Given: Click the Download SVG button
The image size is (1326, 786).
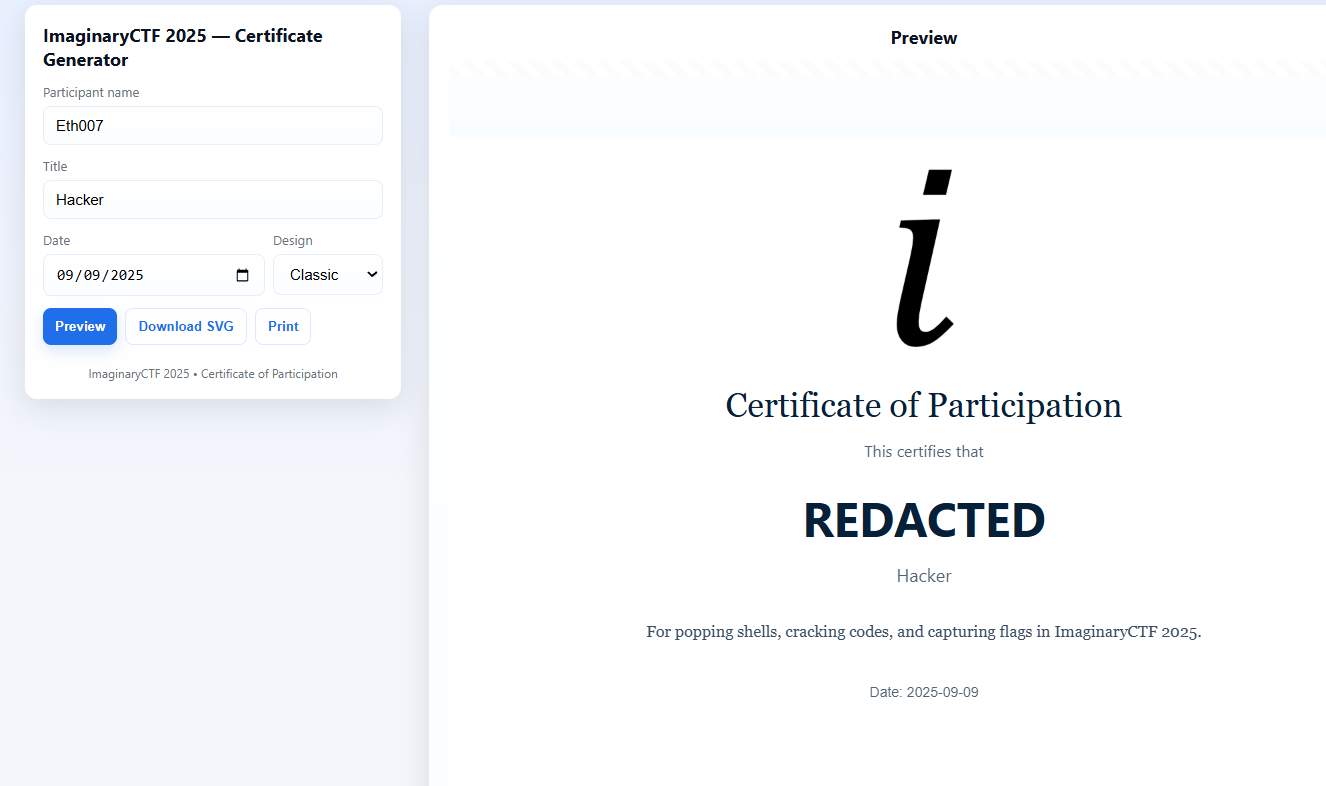Looking at the screenshot, I should (186, 327).
